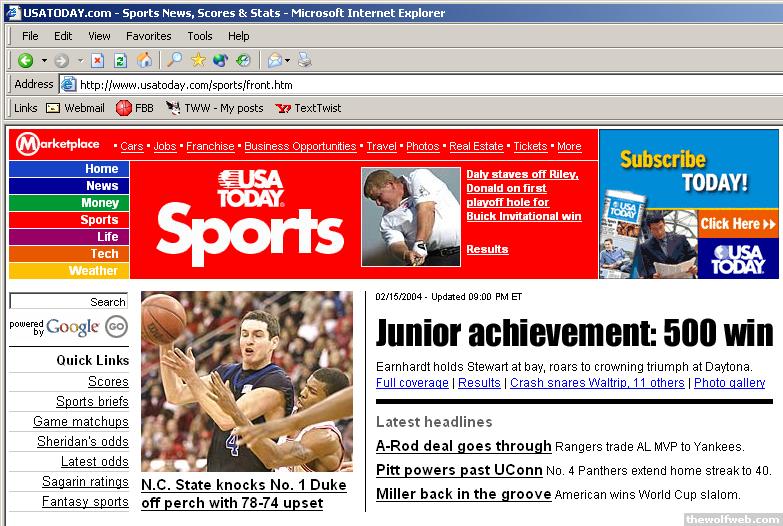Click the Photo gallery link
Image resolution: width=783 pixels, height=526 pixels.
[729, 383]
